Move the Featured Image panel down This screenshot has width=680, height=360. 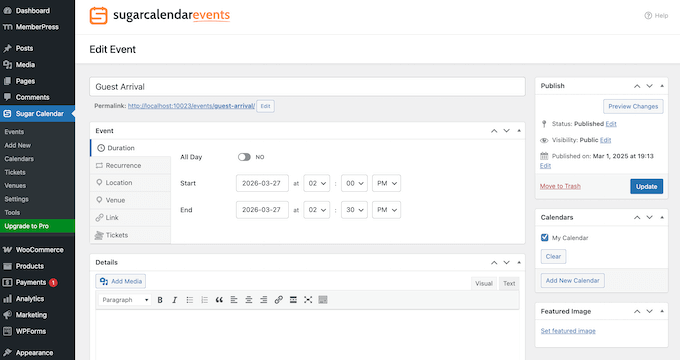click(649, 311)
